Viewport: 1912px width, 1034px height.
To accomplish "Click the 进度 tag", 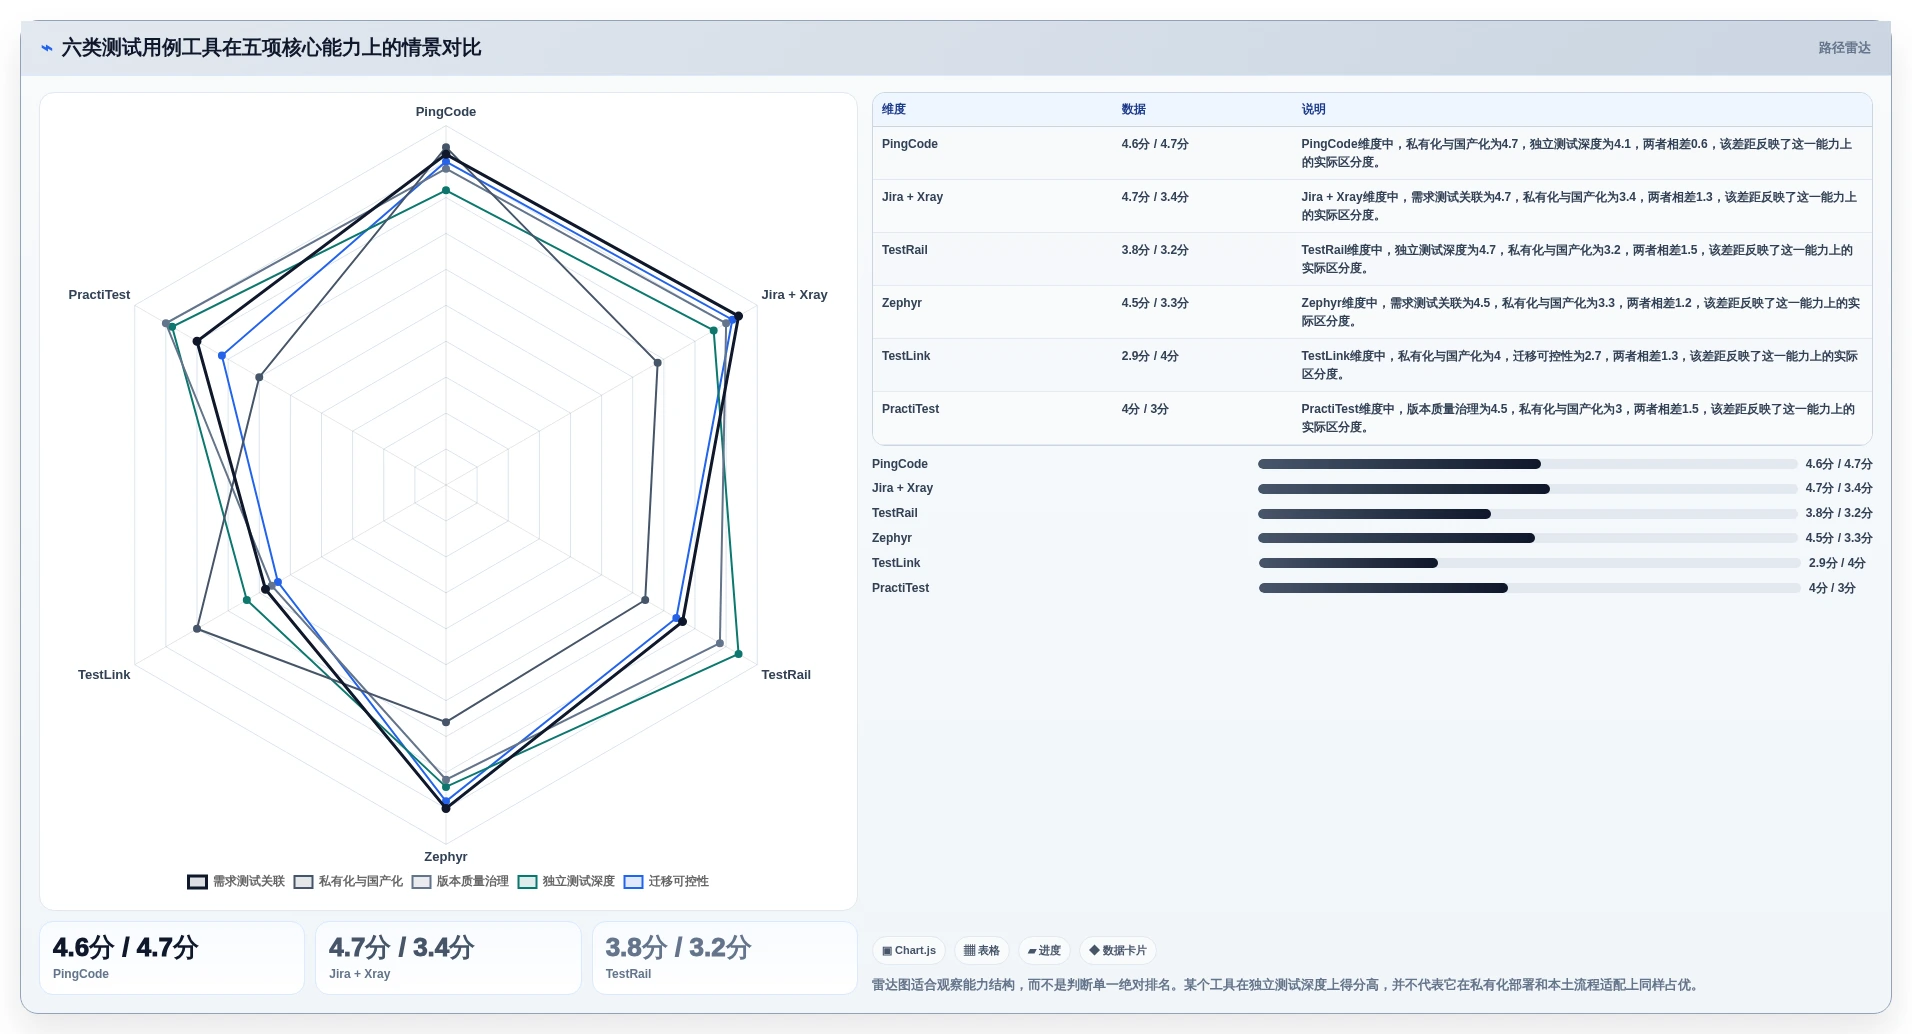I will [x=1044, y=951].
